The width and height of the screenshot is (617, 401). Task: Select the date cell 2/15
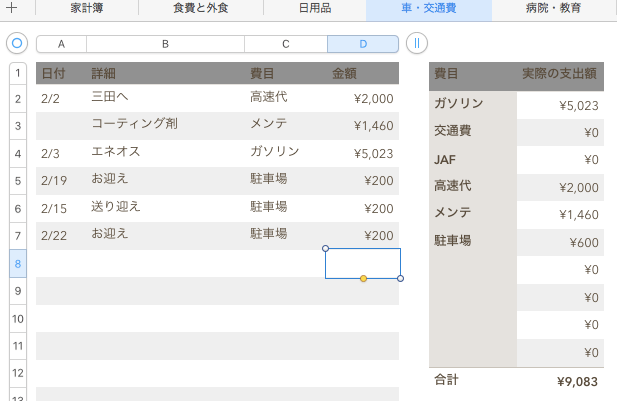[61, 208]
